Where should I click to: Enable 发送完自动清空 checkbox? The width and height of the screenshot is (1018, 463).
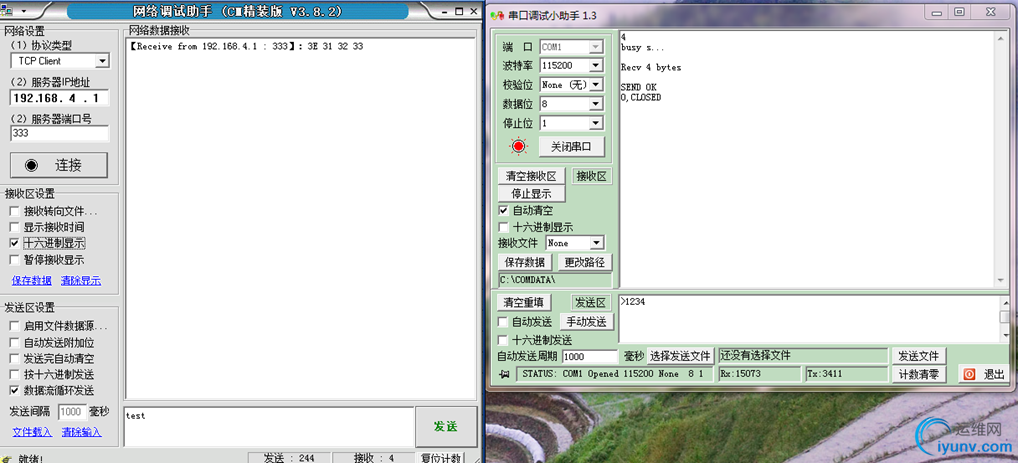click(14, 358)
